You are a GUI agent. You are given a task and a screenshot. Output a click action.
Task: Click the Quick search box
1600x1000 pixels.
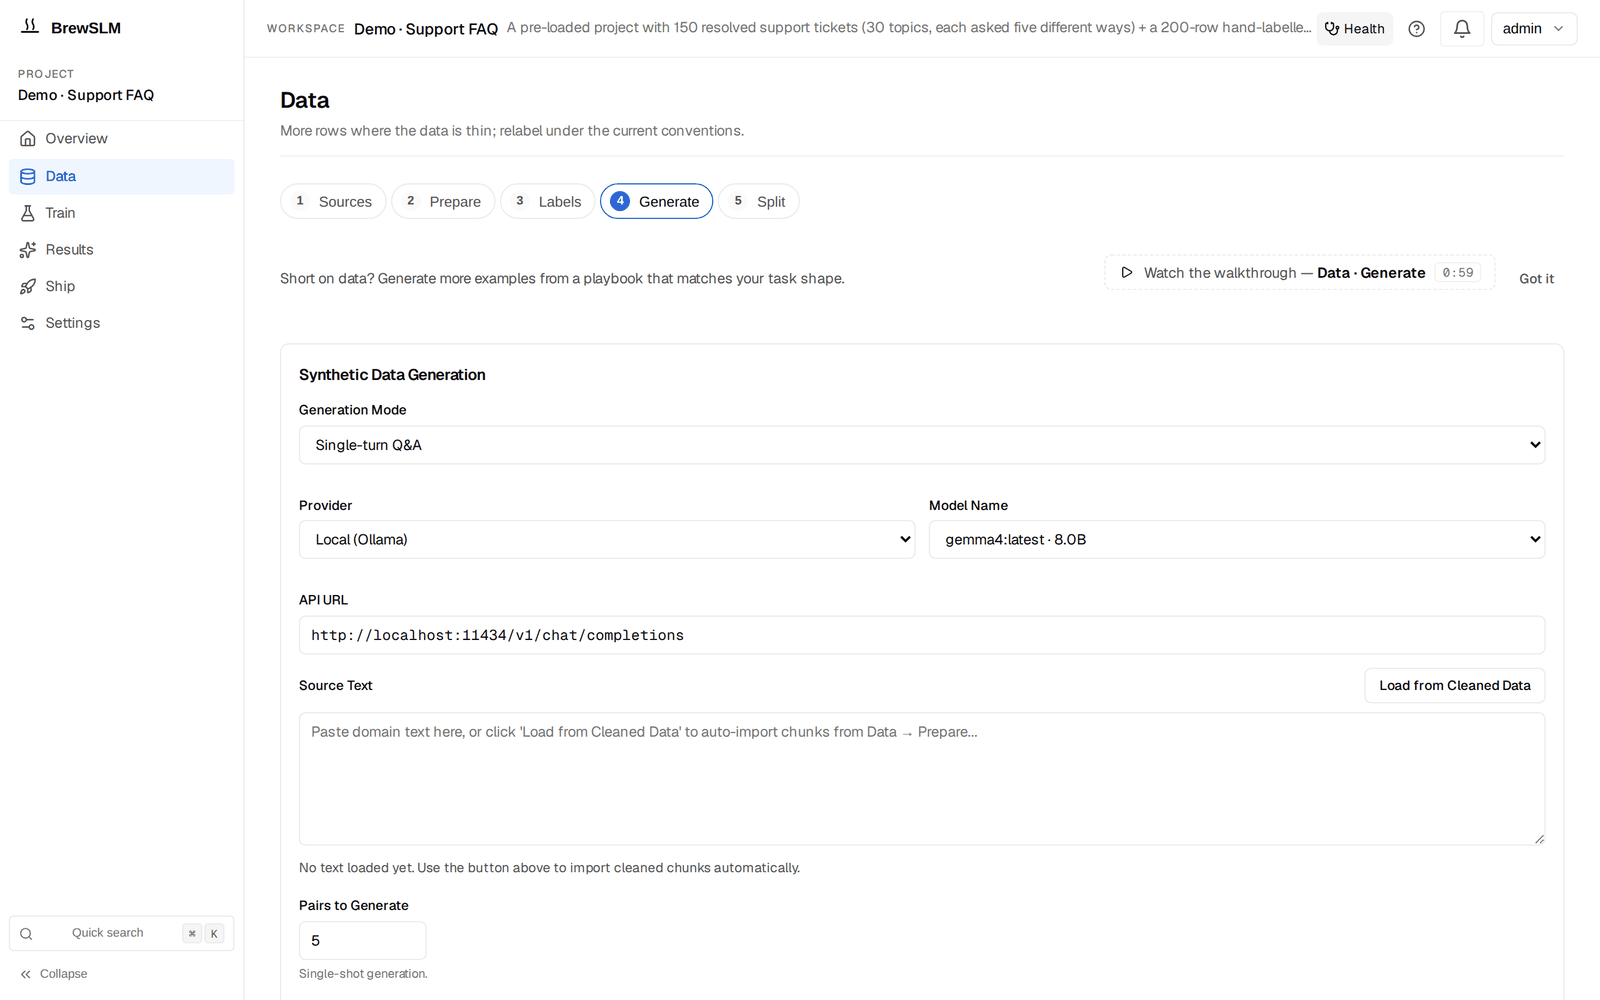(121, 933)
